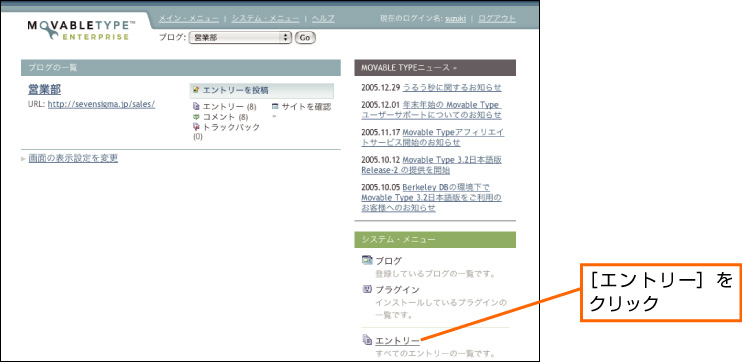Open MOVABLE TYPEニュース header link

click(x=409, y=68)
